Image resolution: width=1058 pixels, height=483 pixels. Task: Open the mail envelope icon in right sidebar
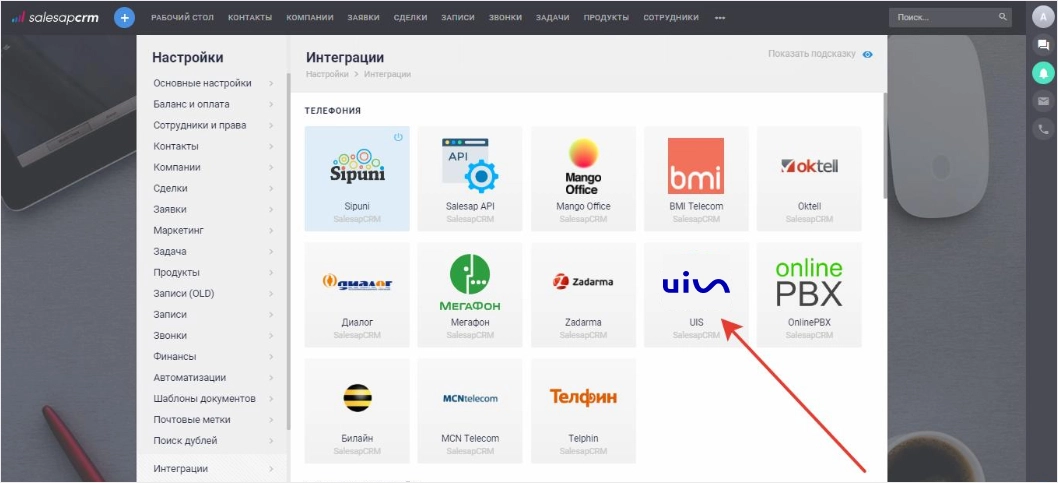pyautogui.click(x=1043, y=101)
